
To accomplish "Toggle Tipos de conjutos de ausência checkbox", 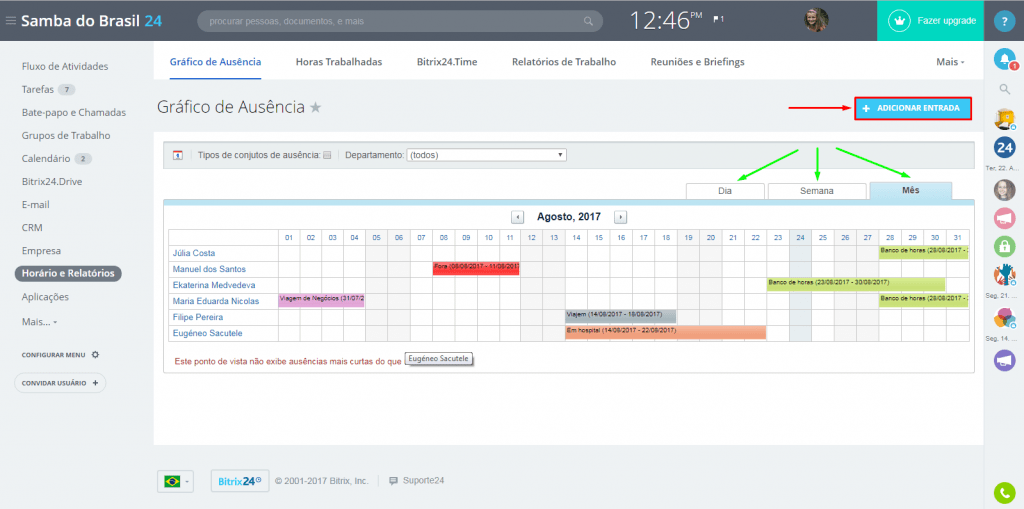I will point(328,156).
